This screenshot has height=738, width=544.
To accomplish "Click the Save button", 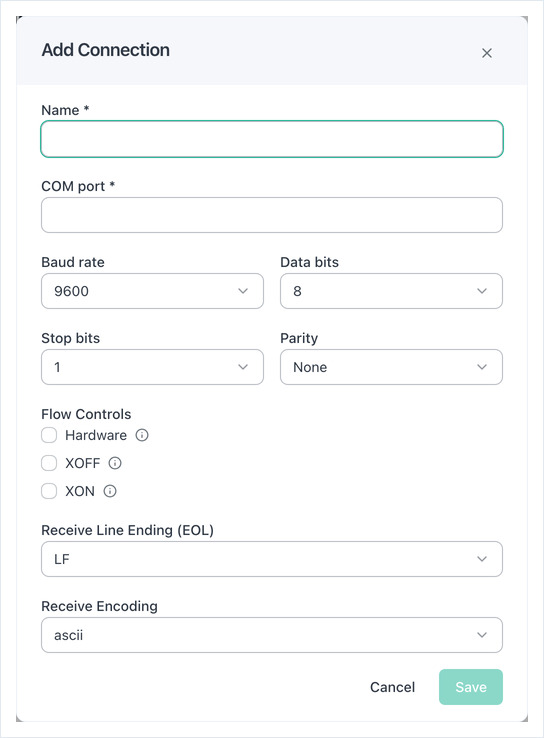I will click(x=471, y=687).
